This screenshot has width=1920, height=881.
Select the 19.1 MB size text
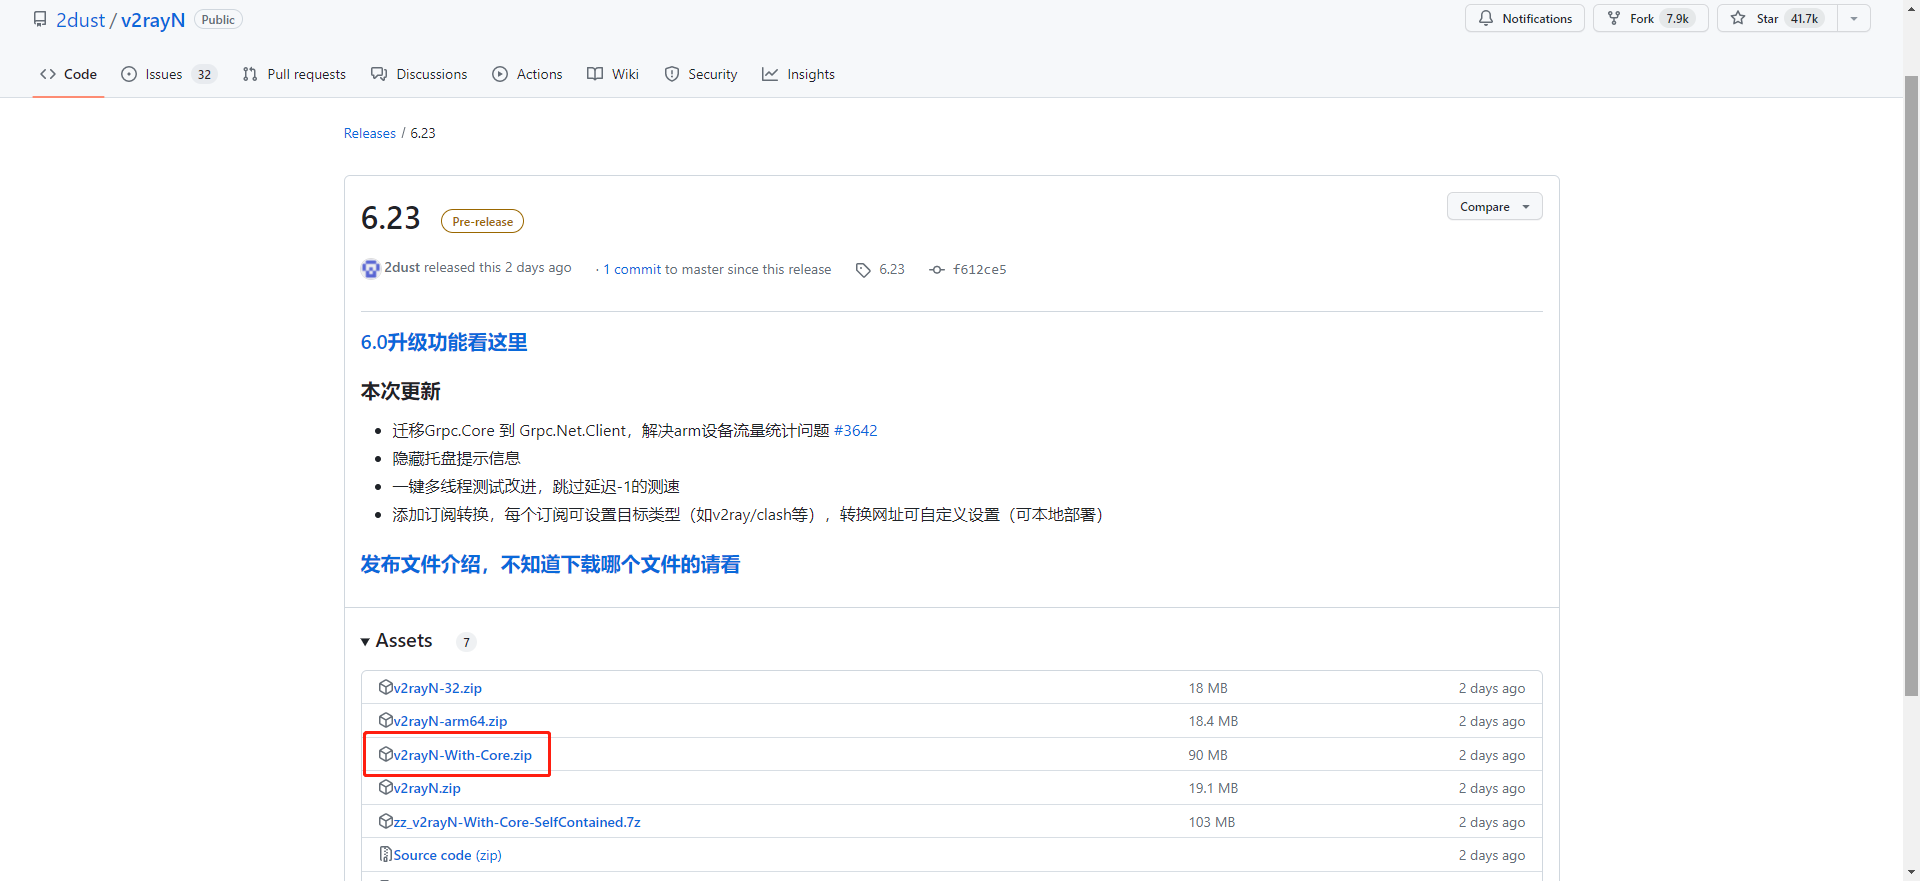click(x=1213, y=788)
